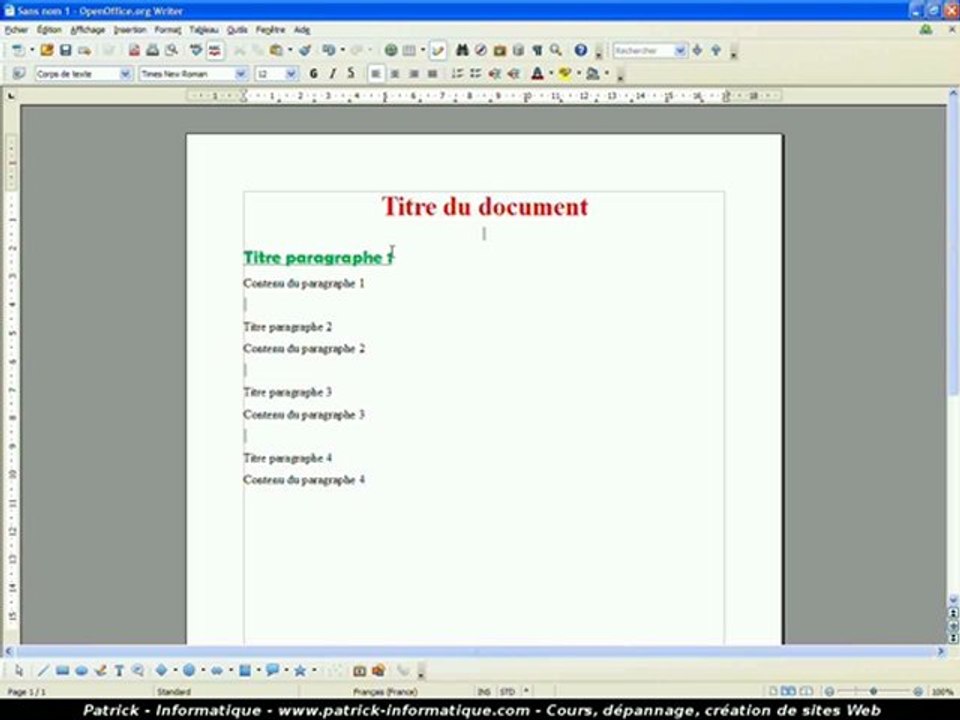This screenshot has height=720, width=960.
Task: Insert a table with Table icon
Action: point(409,50)
